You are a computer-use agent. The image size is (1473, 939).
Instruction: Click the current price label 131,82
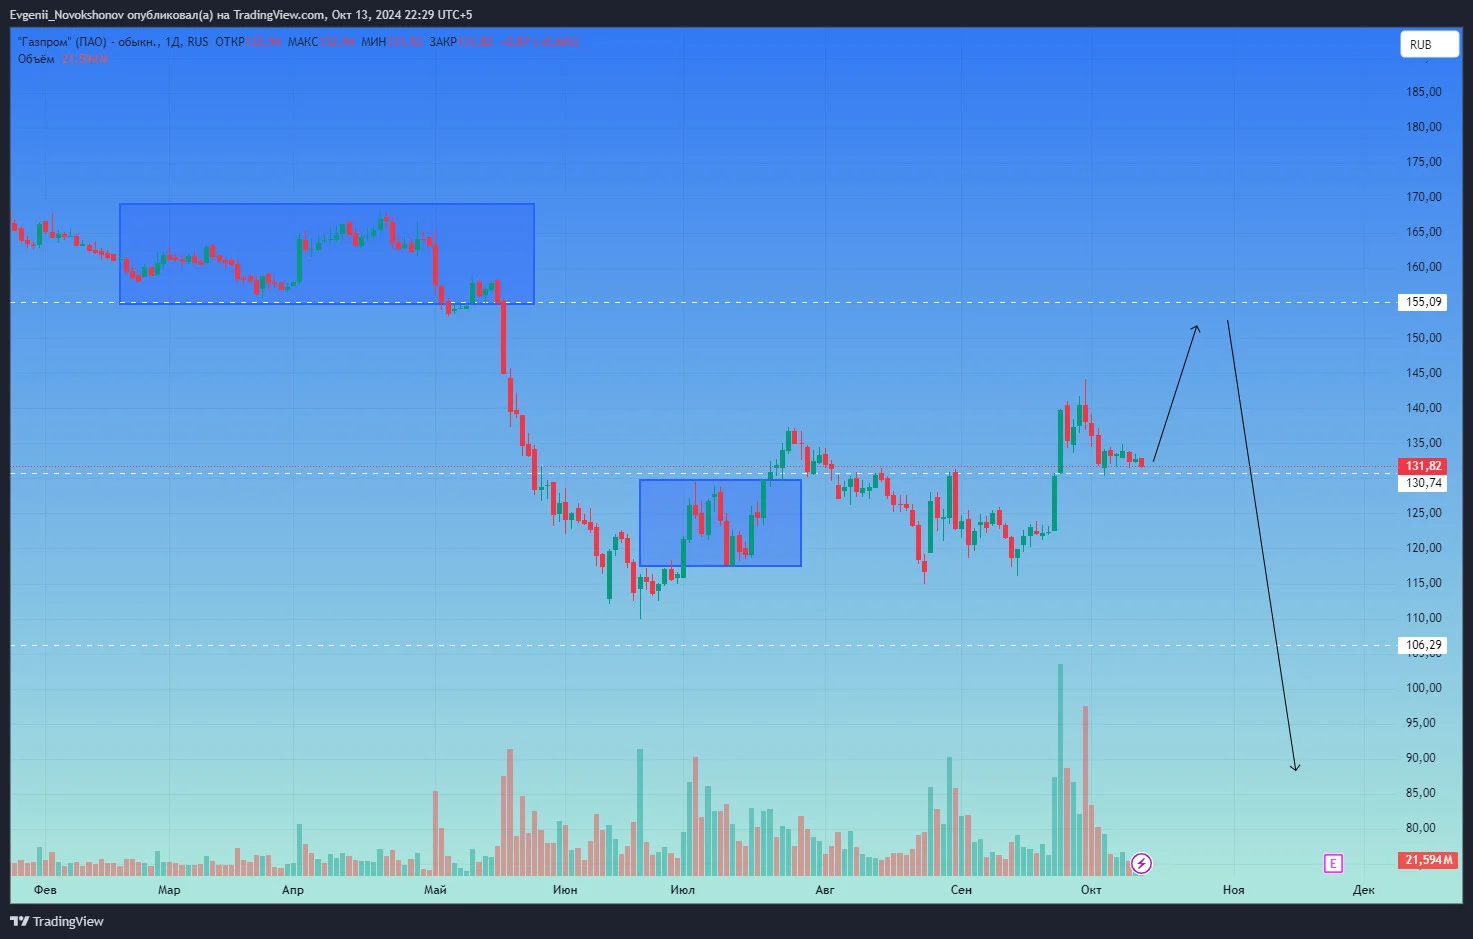[x=1424, y=466]
